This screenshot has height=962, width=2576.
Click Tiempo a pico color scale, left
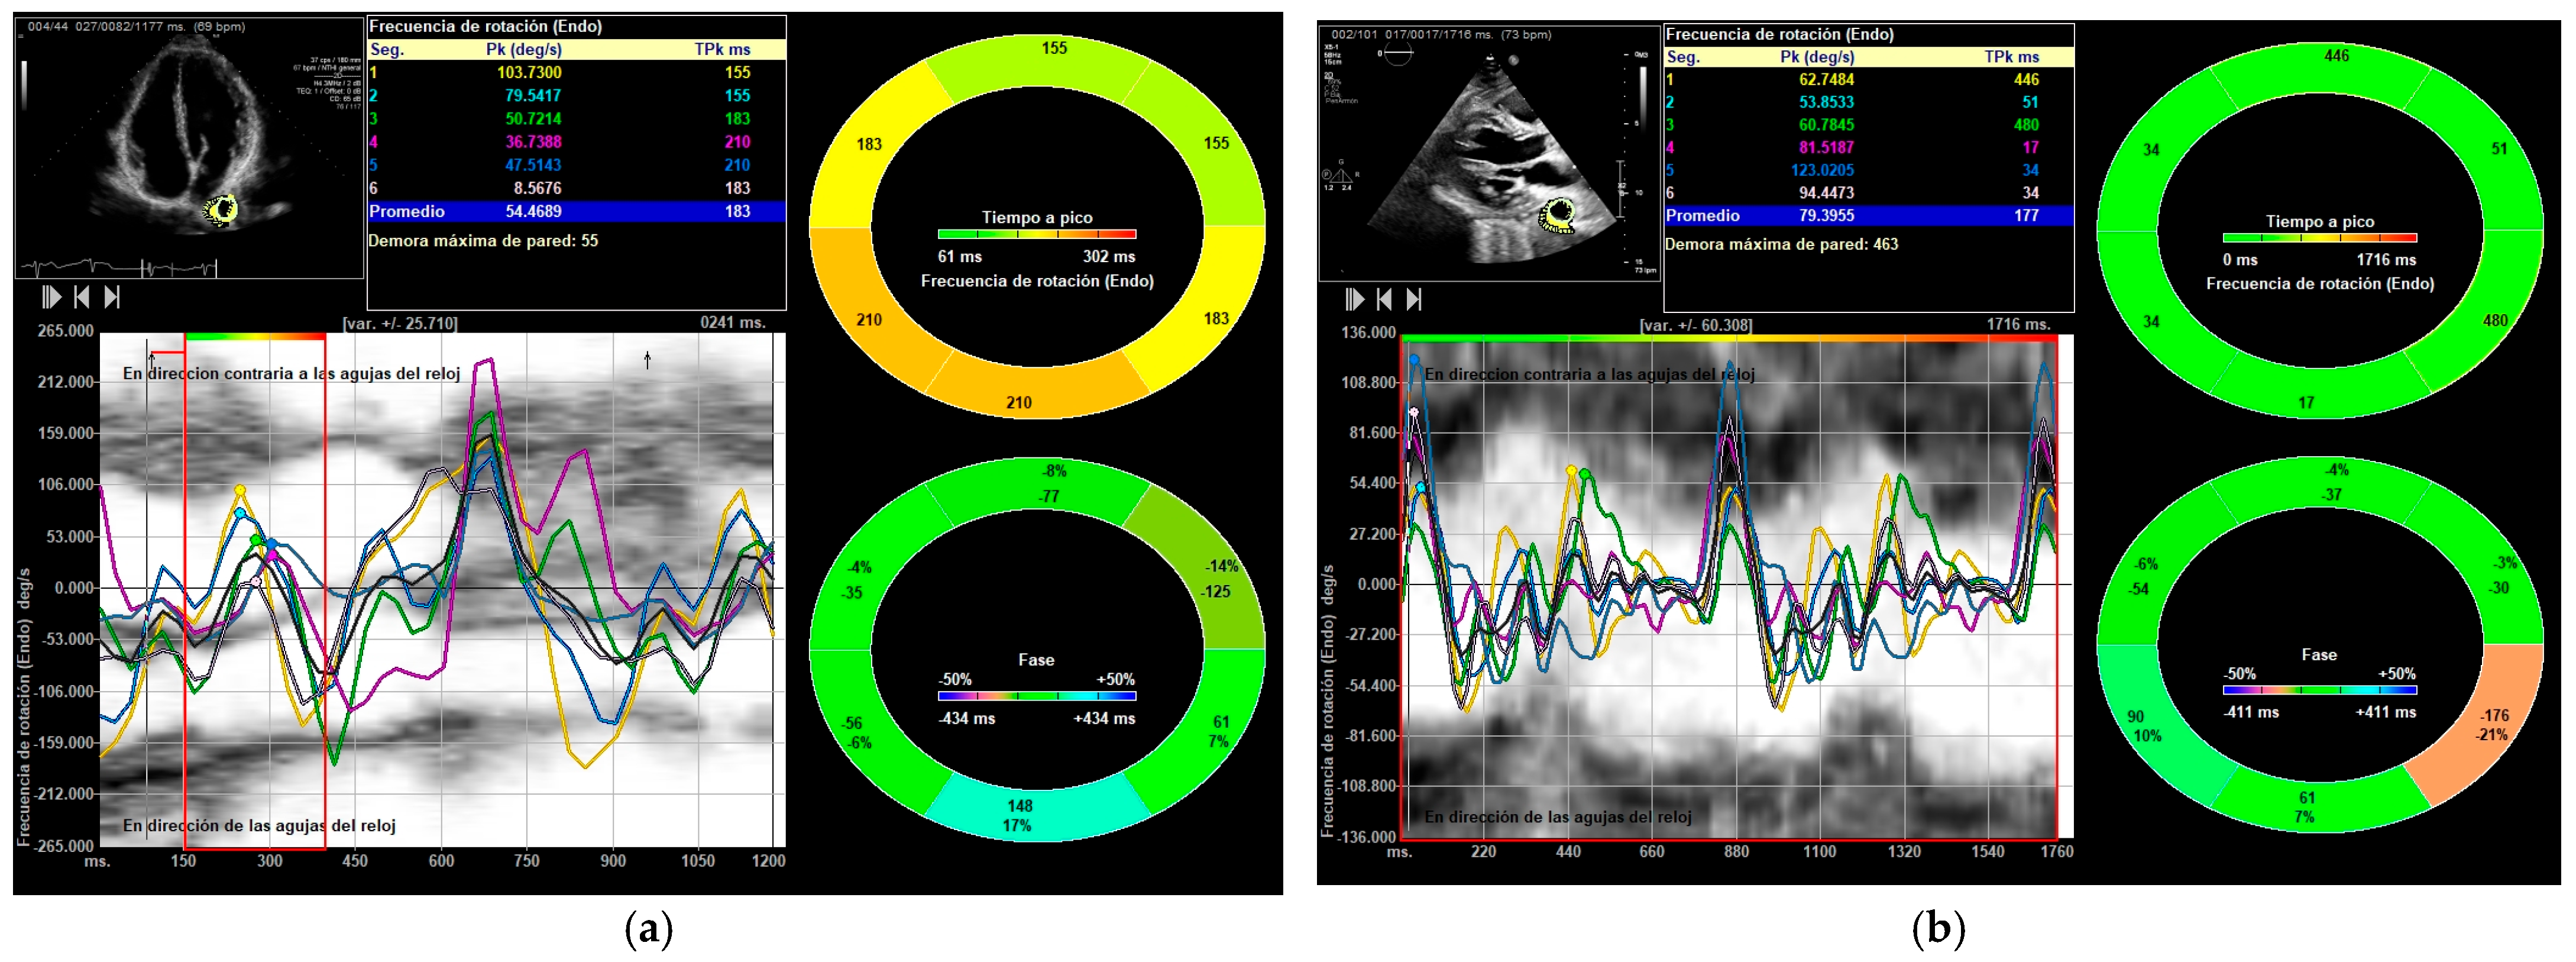pyautogui.click(x=1036, y=234)
